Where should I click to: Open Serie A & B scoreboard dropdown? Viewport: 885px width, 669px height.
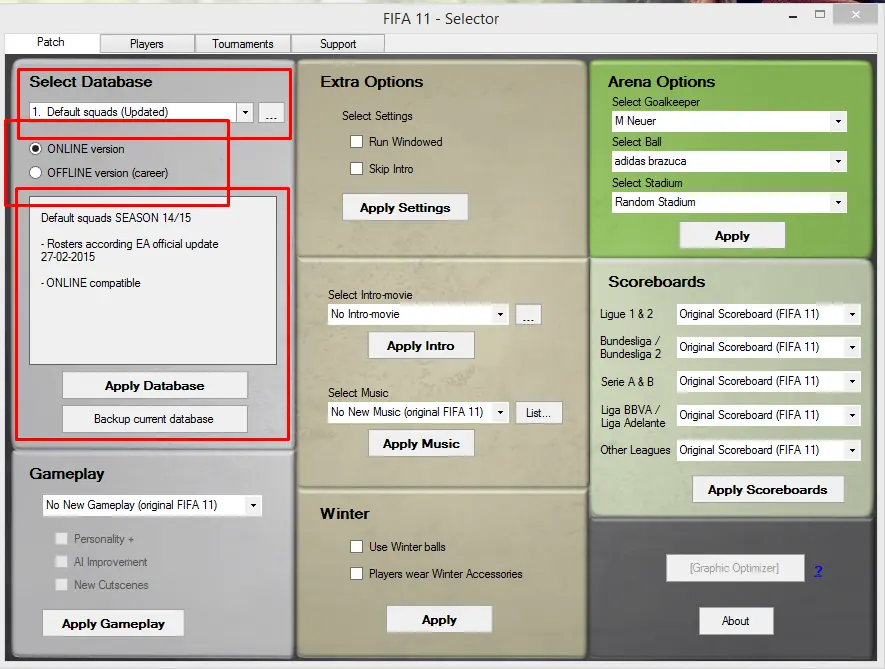(x=852, y=381)
